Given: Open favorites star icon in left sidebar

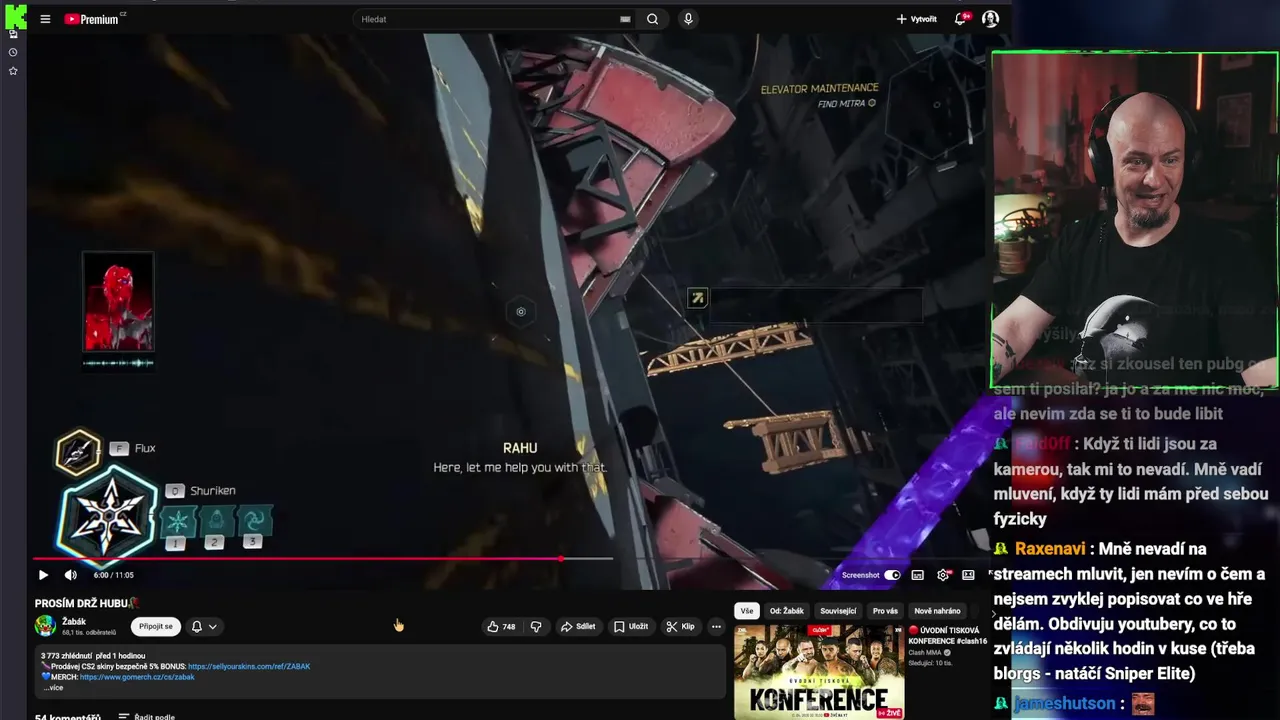Looking at the screenshot, I should pos(13,71).
